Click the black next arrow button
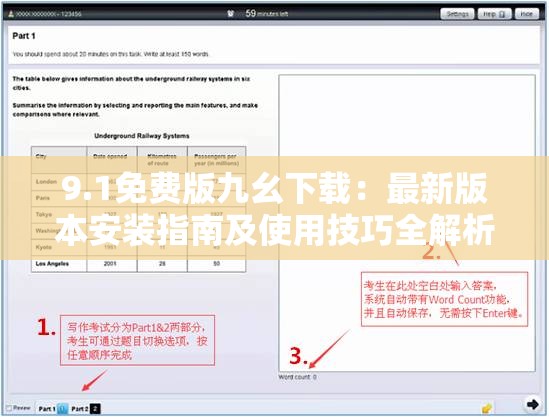This screenshot has width=549, height=417. [532, 404]
